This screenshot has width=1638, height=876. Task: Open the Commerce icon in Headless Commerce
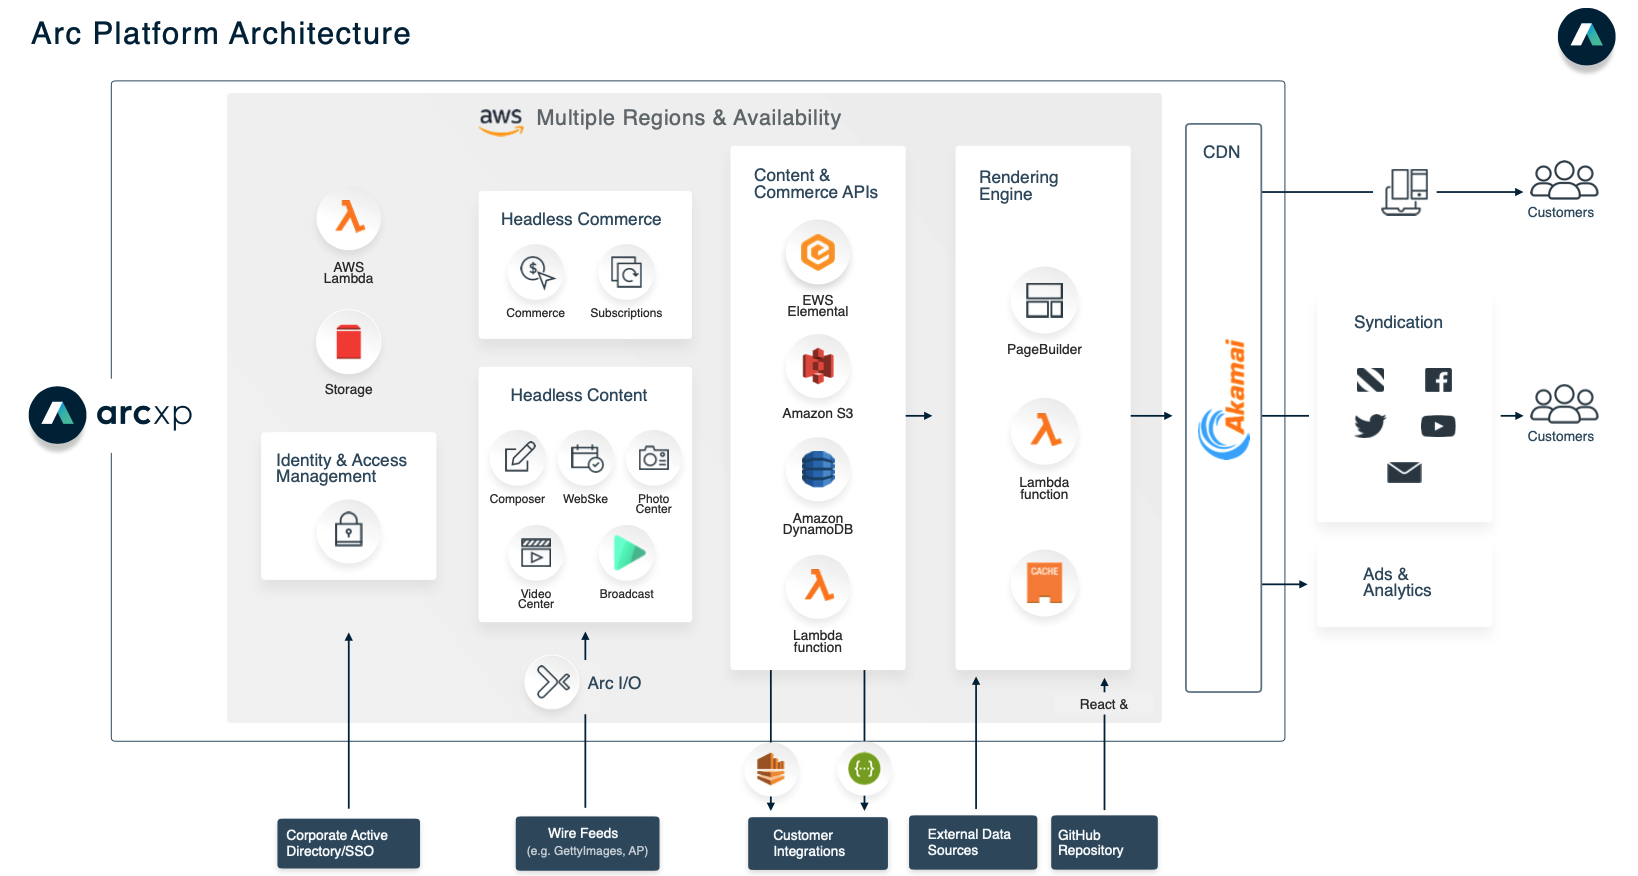coord(536,272)
